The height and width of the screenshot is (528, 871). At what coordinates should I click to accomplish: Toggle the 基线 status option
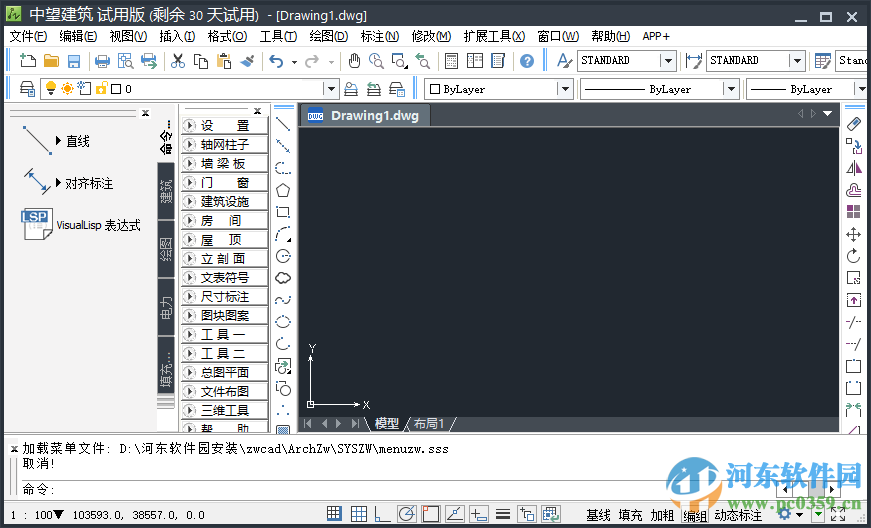[x=598, y=515]
